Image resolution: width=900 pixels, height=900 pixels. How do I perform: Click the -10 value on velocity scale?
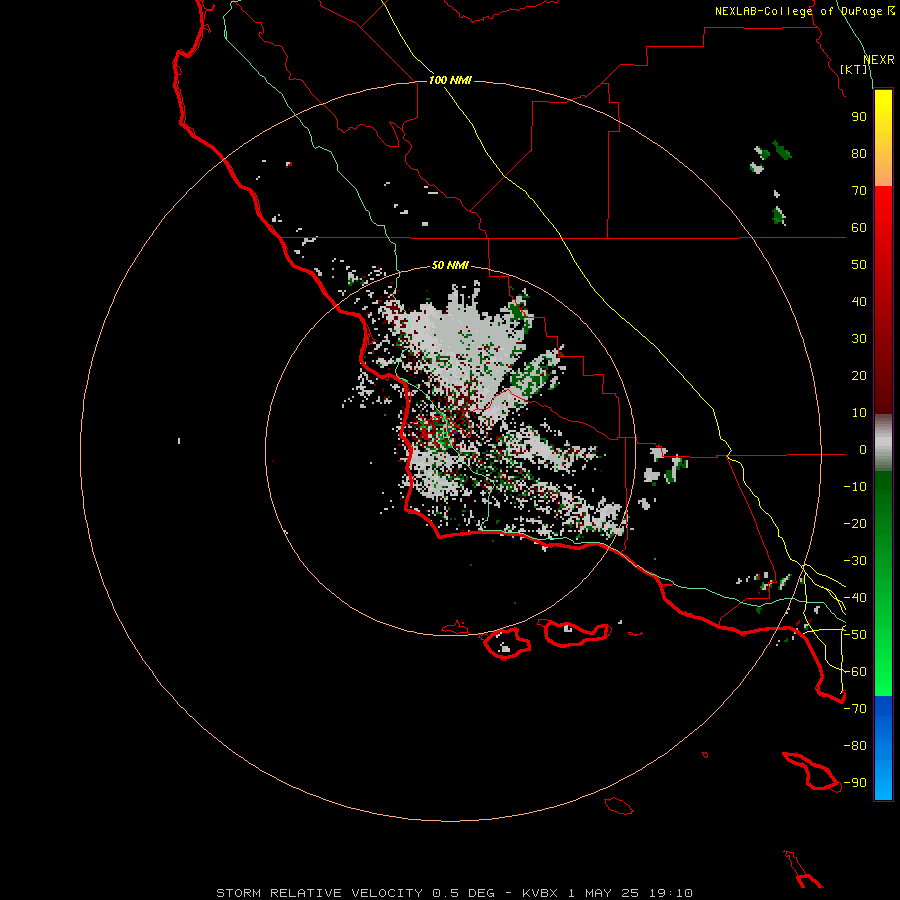pos(855,487)
